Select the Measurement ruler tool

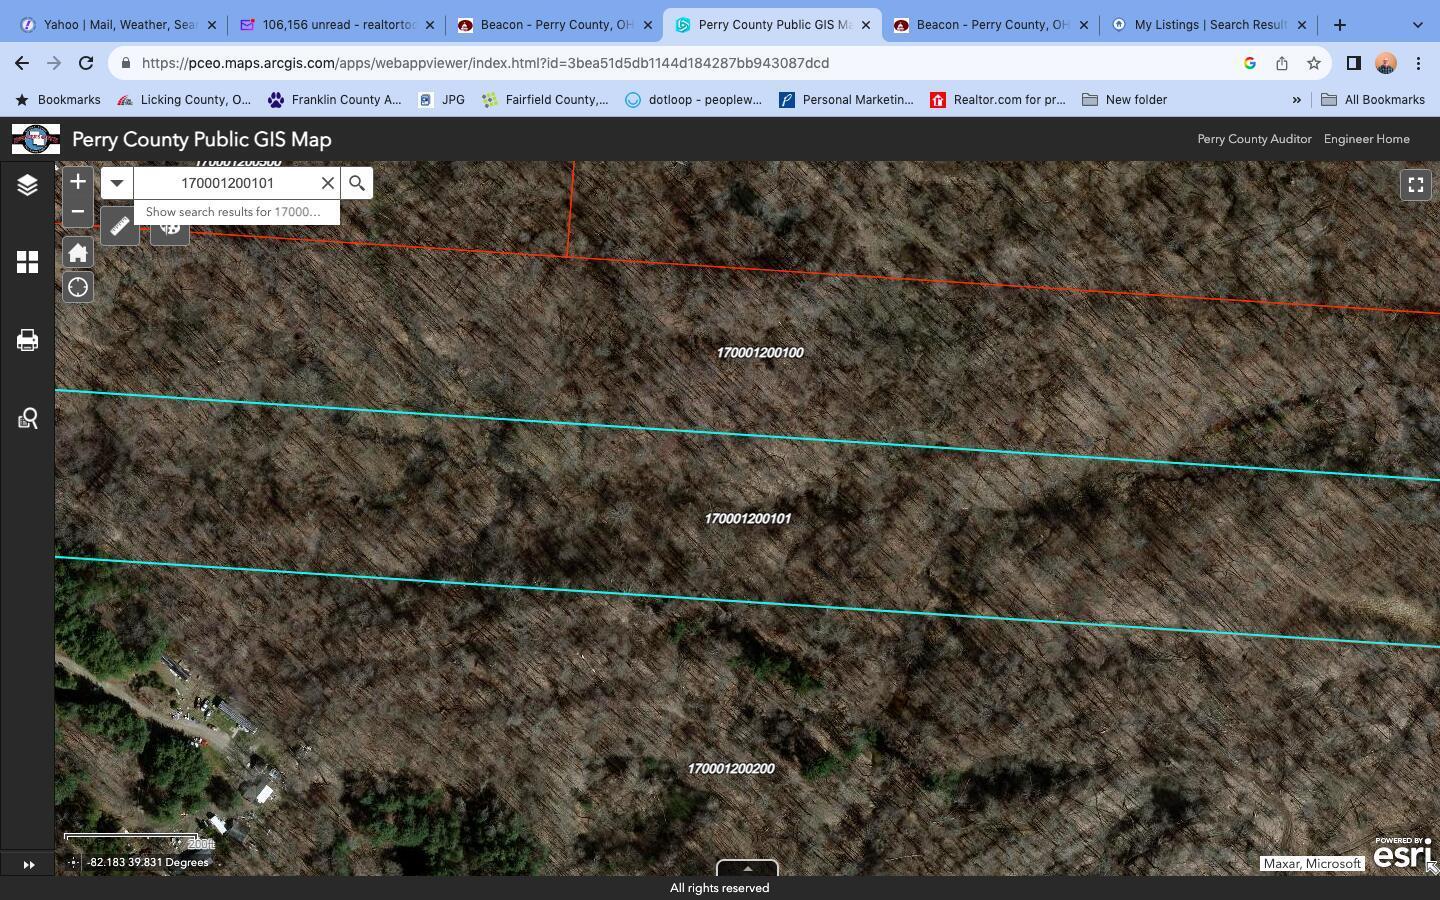click(x=119, y=227)
